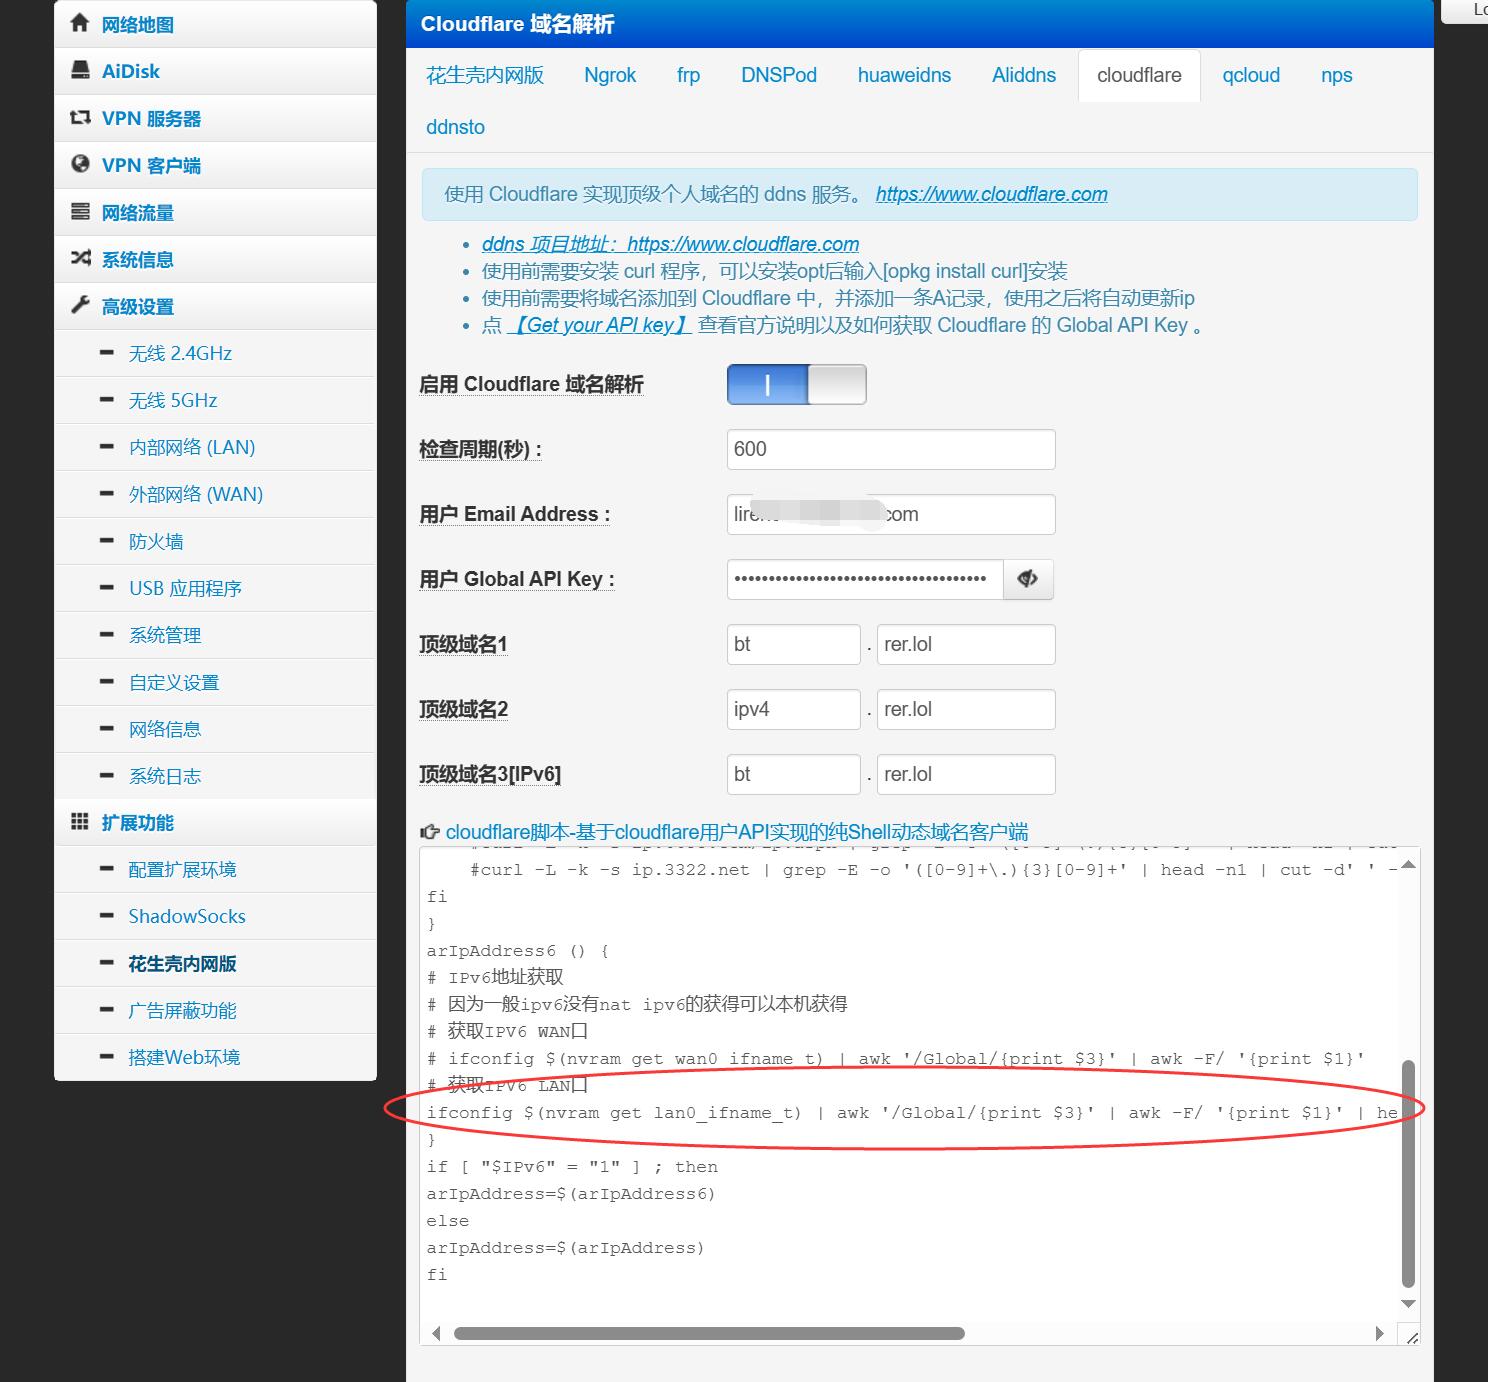Image resolution: width=1488 pixels, height=1382 pixels.
Task: Toggle API key visibility eye icon
Action: pyautogui.click(x=1028, y=579)
